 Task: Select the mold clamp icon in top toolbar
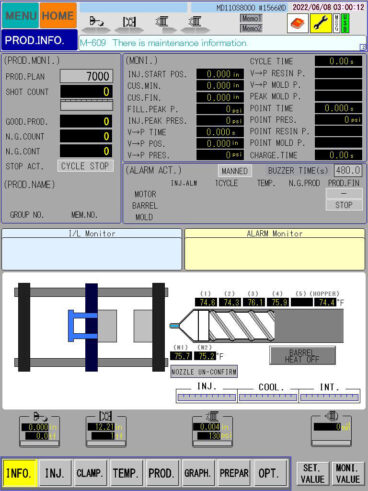(129, 23)
